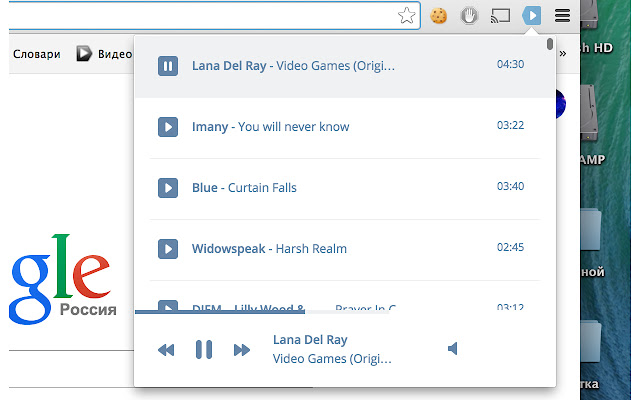
Task: Click the 04:30 track duration
Action: point(510,64)
